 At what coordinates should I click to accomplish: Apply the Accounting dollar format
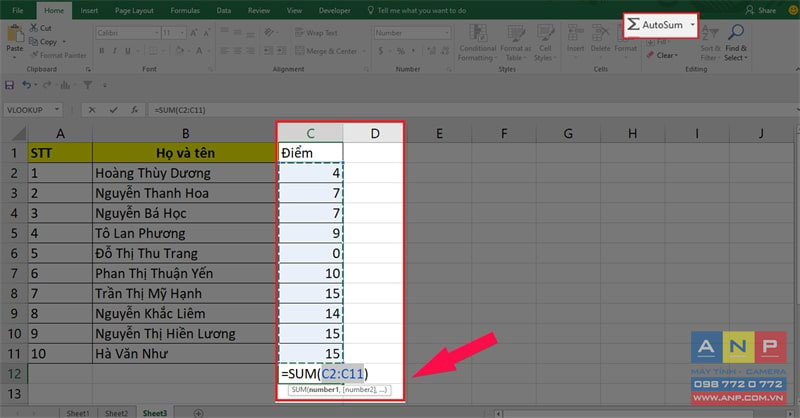[381, 51]
